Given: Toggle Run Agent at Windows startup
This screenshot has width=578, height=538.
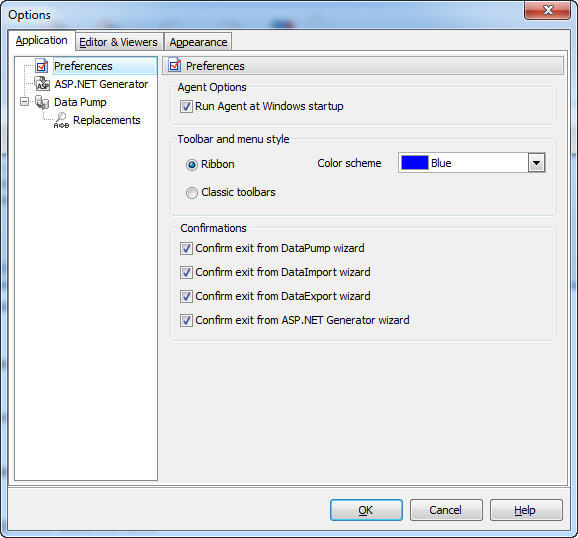Looking at the screenshot, I should 186,107.
